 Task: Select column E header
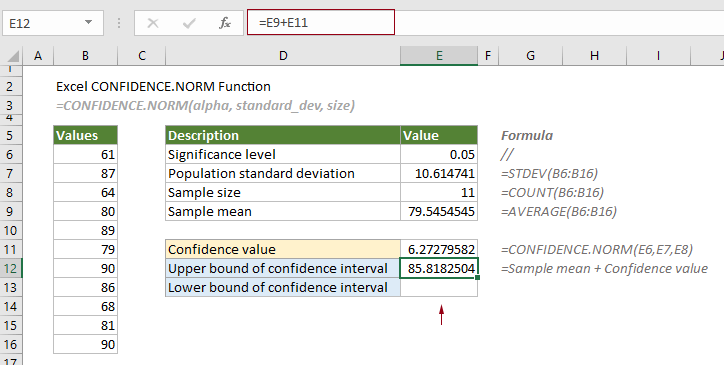pos(439,56)
